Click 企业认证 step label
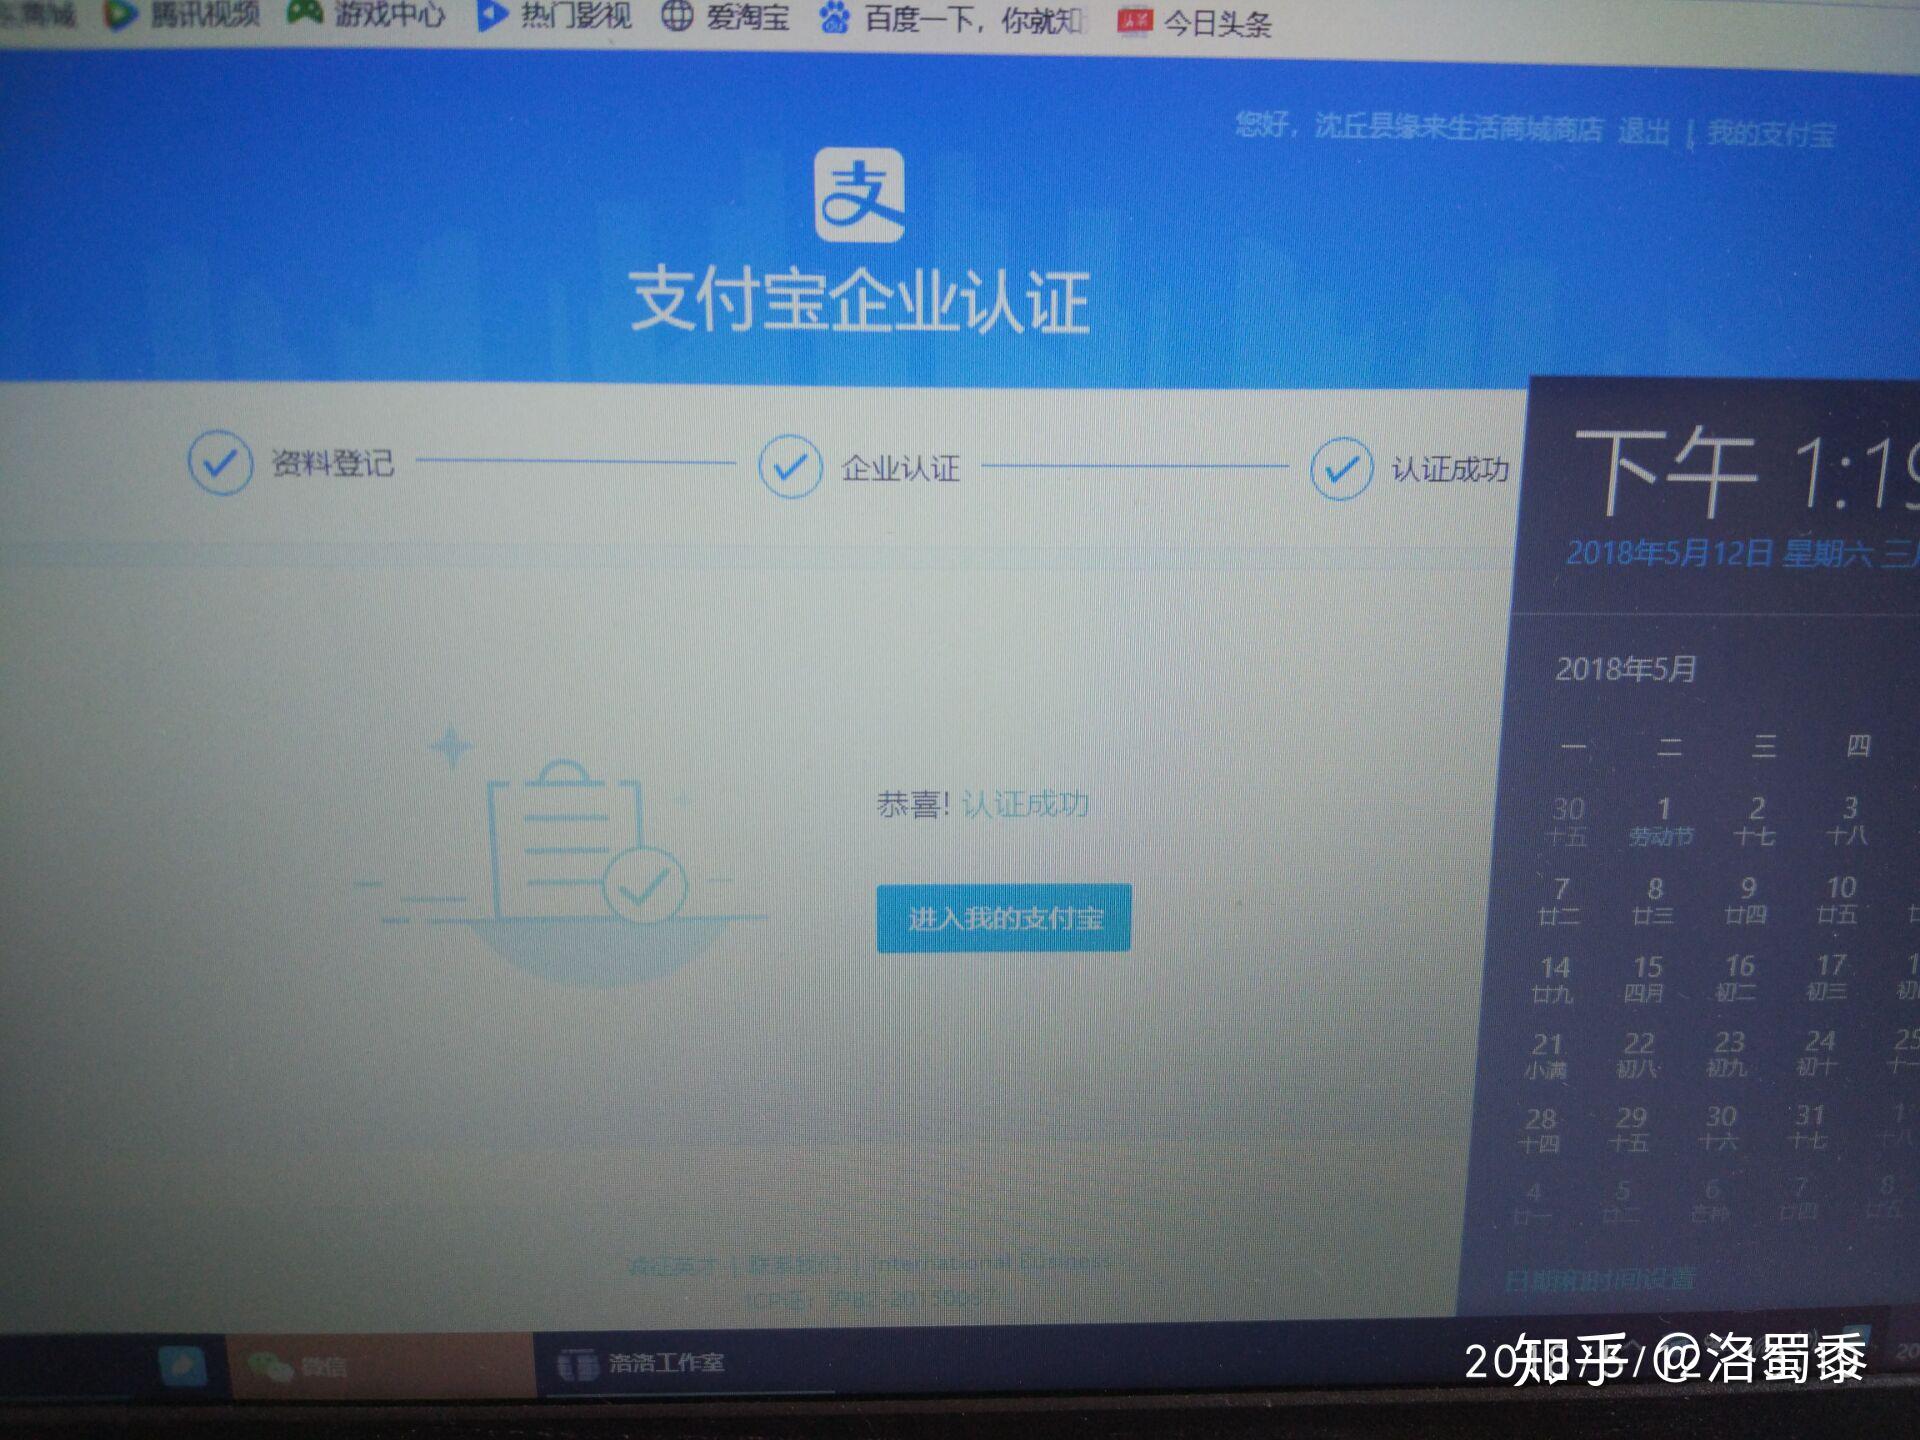 (x=900, y=467)
